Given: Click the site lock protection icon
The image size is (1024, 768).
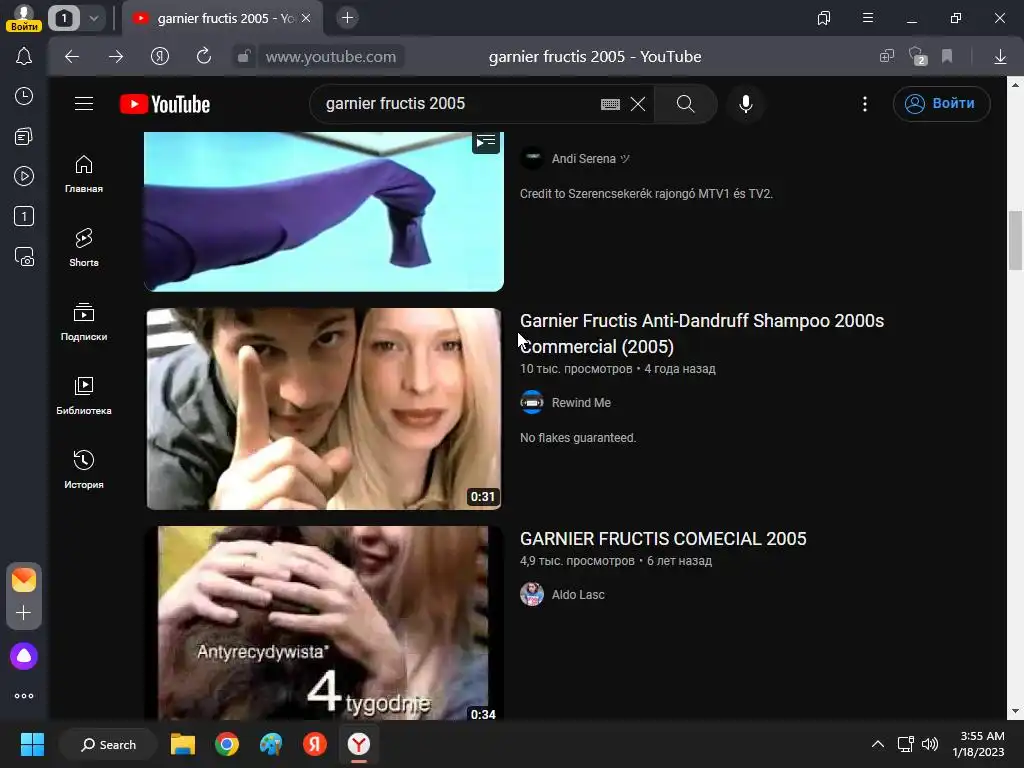Looking at the screenshot, I should click(x=244, y=57).
